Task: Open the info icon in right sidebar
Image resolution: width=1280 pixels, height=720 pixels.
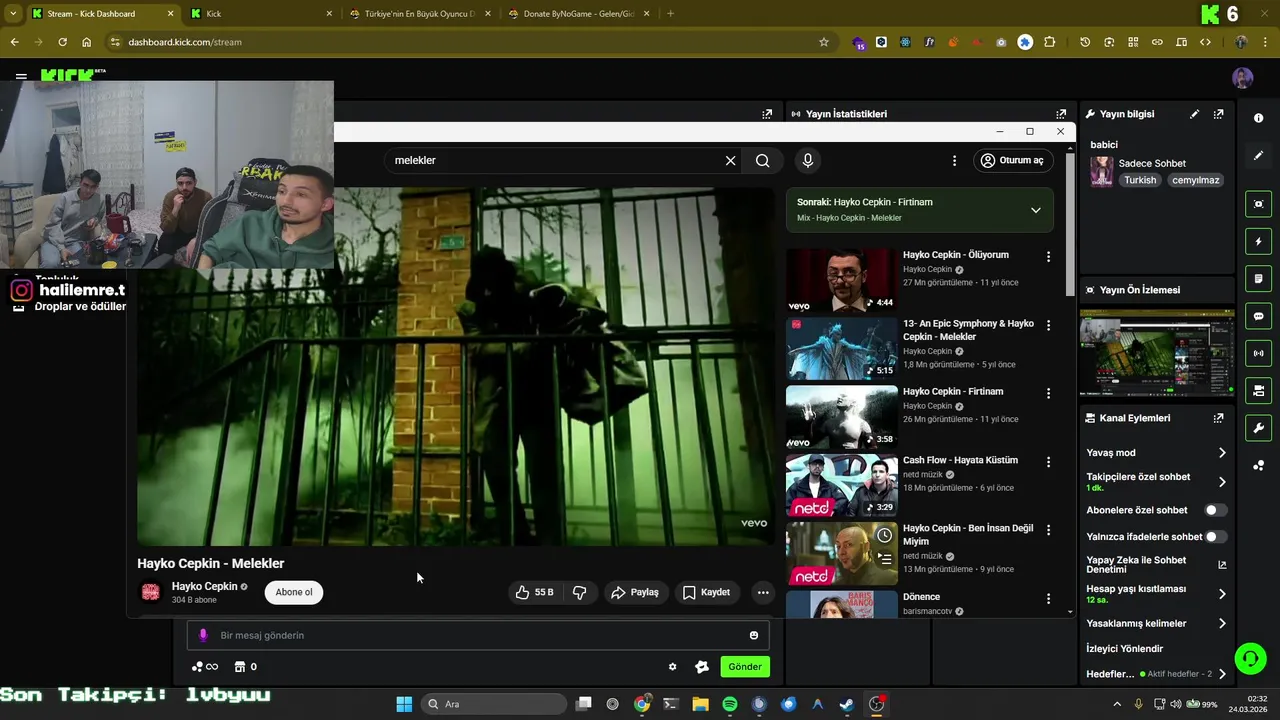Action: [1258, 118]
